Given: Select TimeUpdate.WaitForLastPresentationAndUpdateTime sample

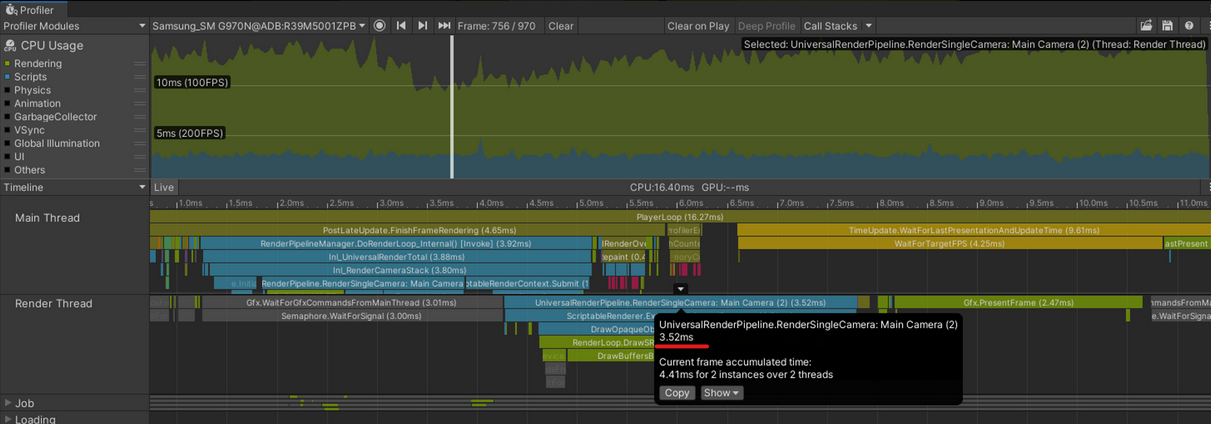Looking at the screenshot, I should pyautogui.click(x=974, y=230).
